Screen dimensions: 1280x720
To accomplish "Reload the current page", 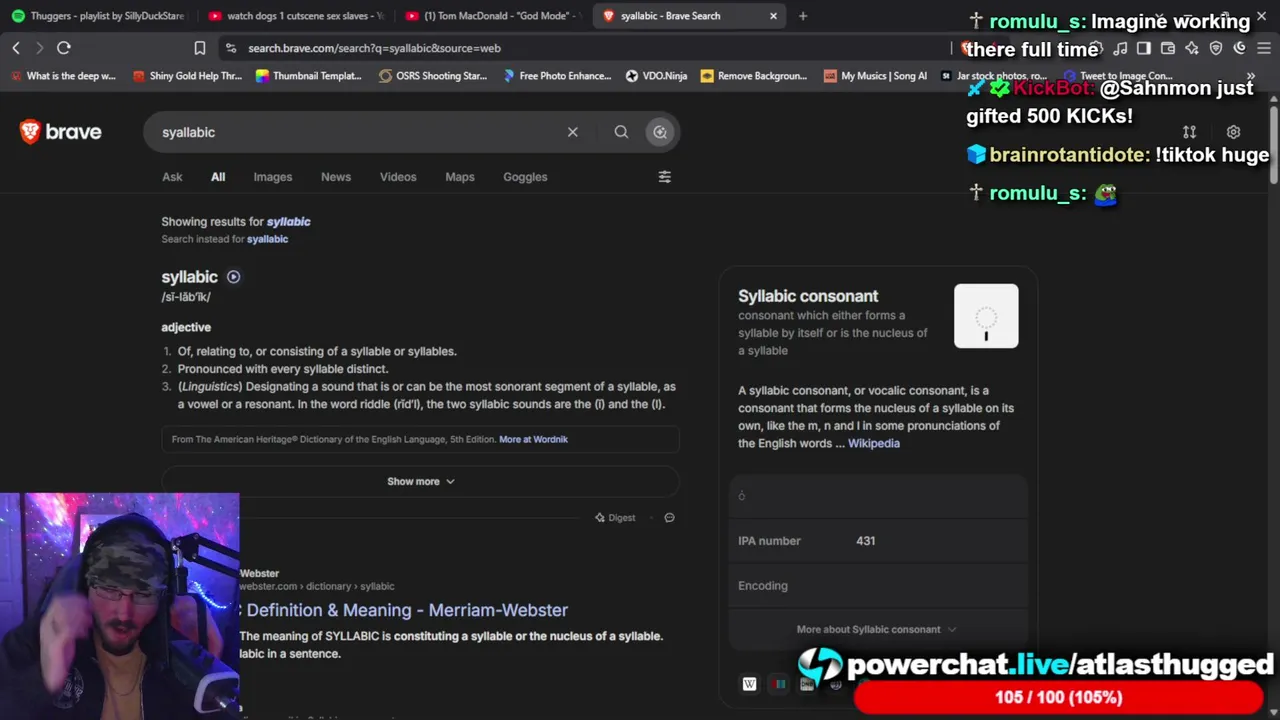I will 64,48.
